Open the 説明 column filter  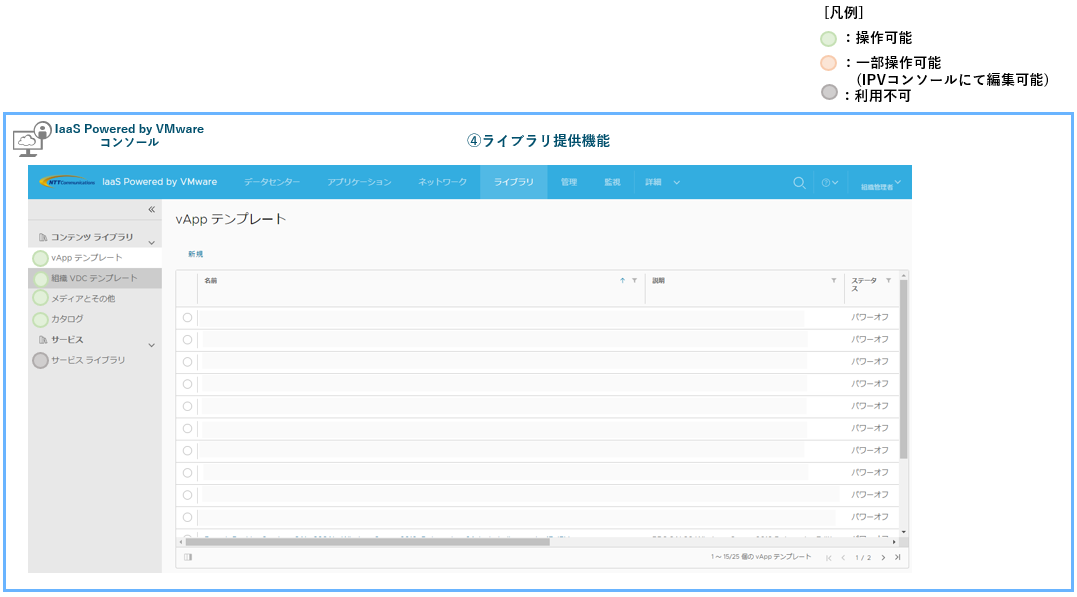point(834,280)
